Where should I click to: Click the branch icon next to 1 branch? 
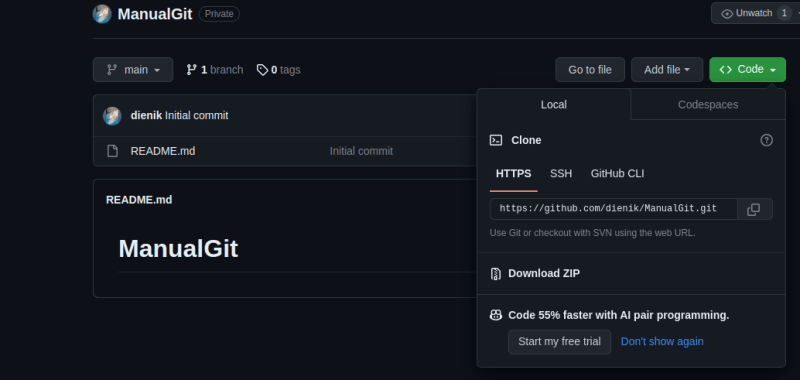coord(191,69)
